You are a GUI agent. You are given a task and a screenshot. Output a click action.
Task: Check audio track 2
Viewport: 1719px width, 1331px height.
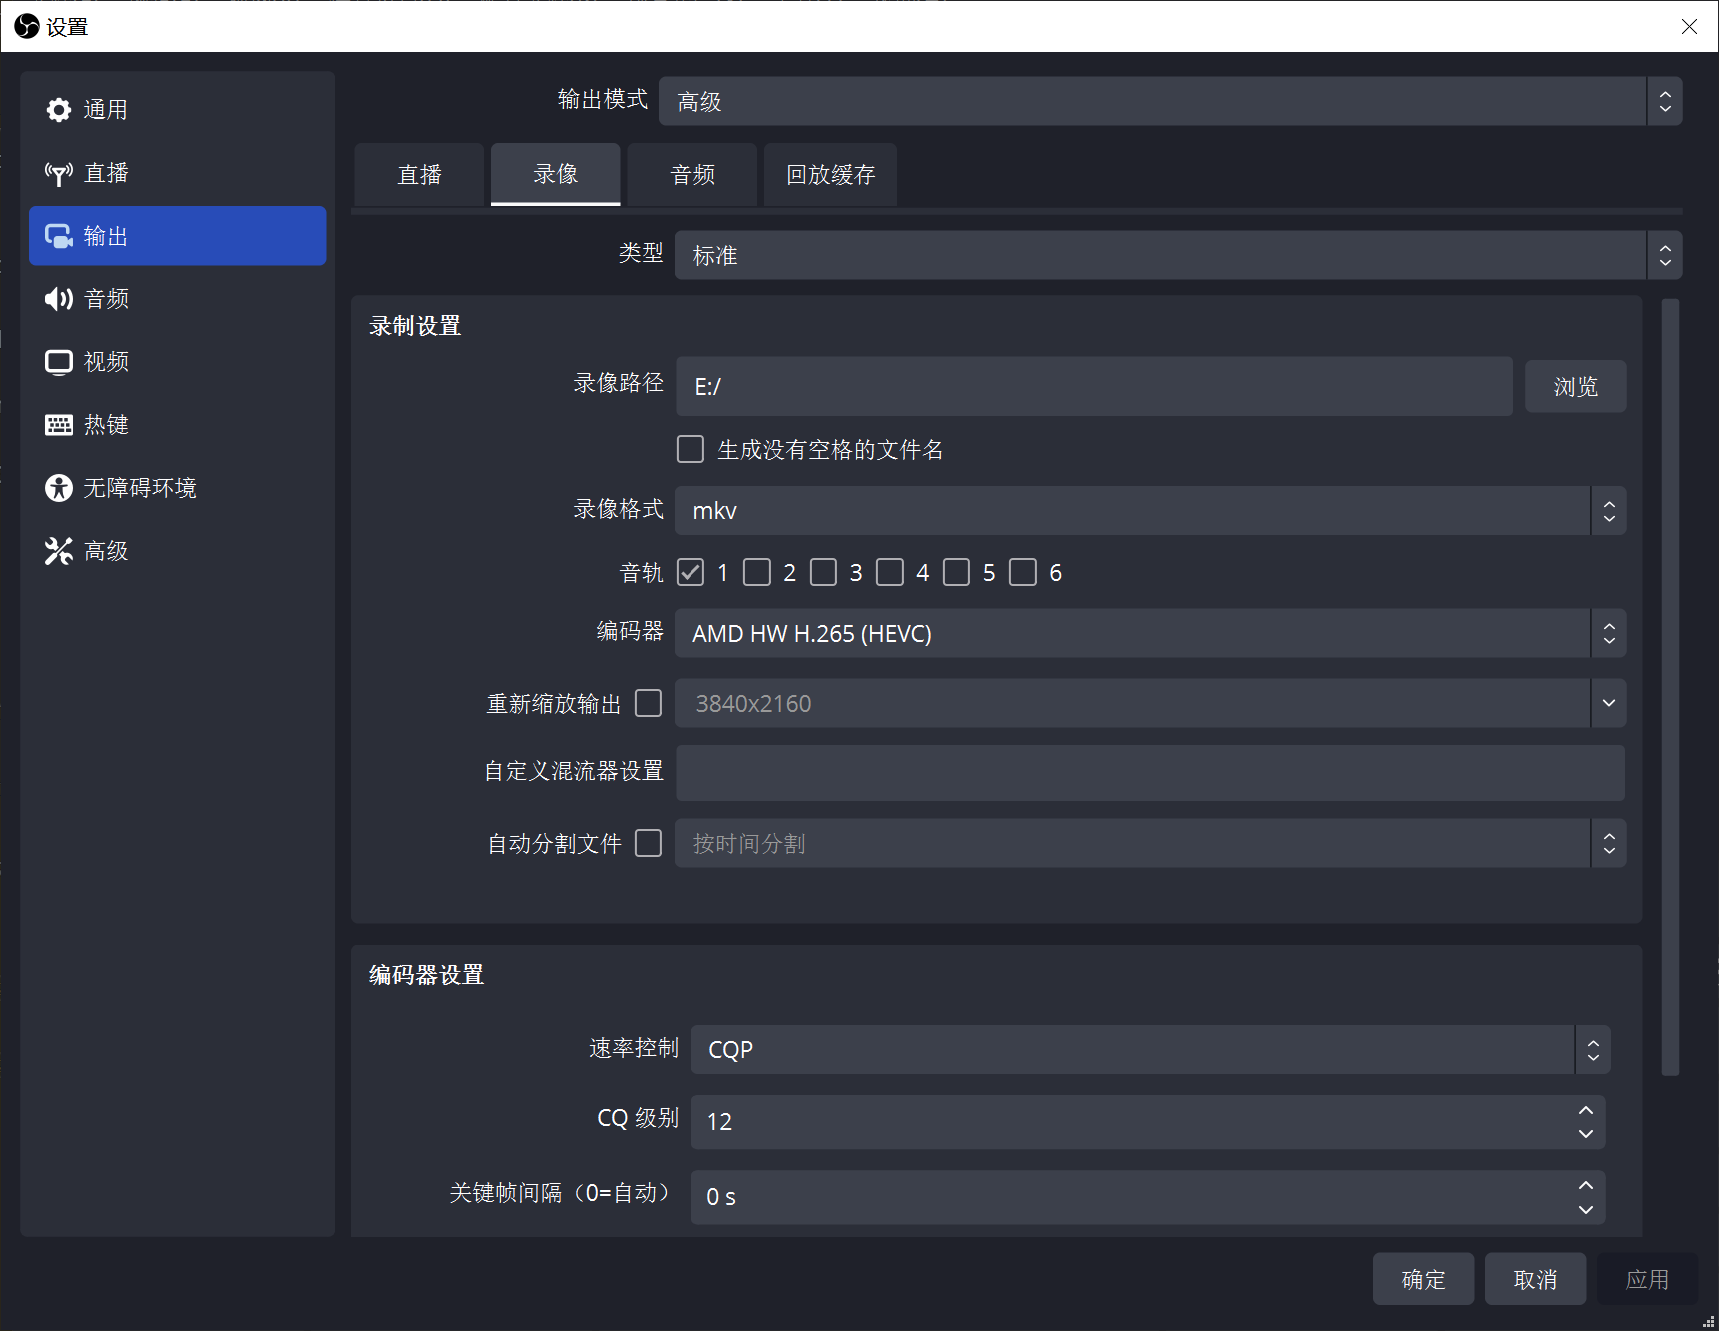point(757,571)
